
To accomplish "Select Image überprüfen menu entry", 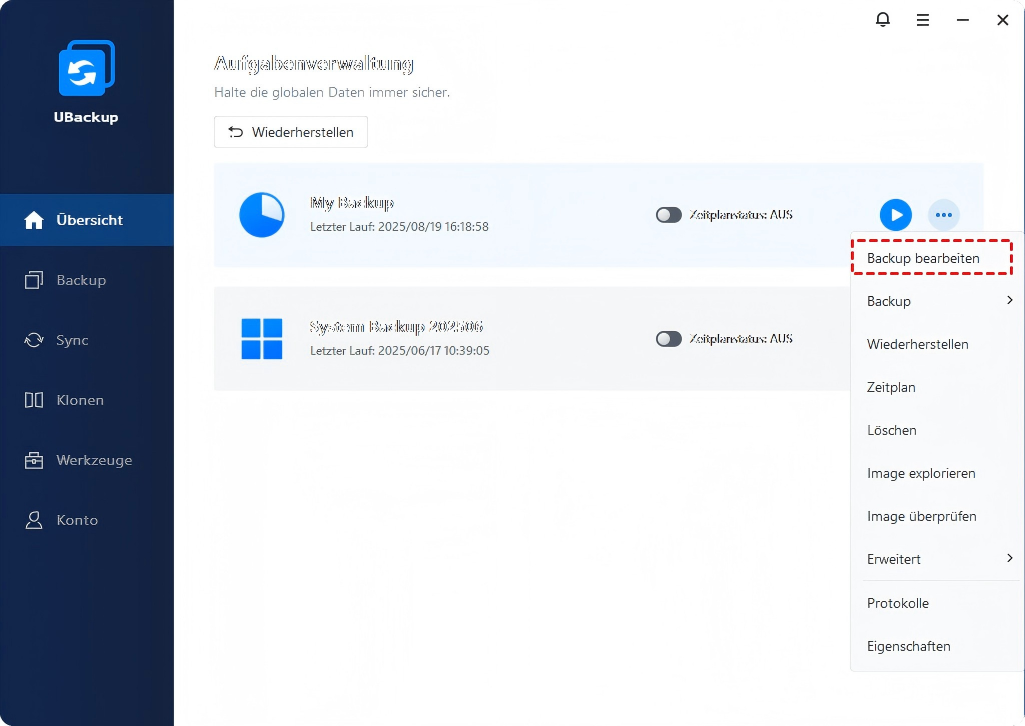I will tap(921, 516).
